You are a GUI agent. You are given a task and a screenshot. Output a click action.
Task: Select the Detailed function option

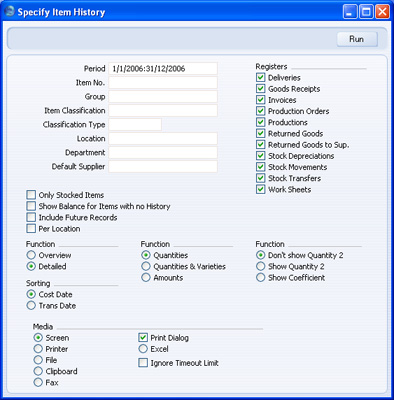click(x=31, y=266)
